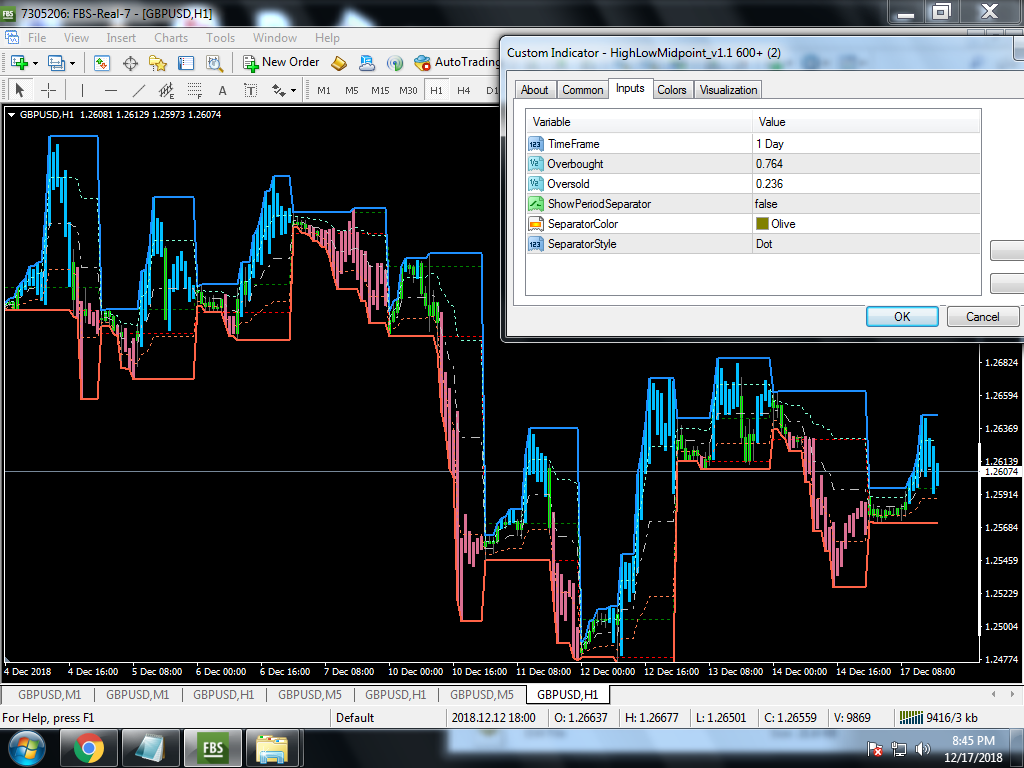The image size is (1024, 768).
Task: Switch to M30 timeframe
Action: [x=408, y=91]
